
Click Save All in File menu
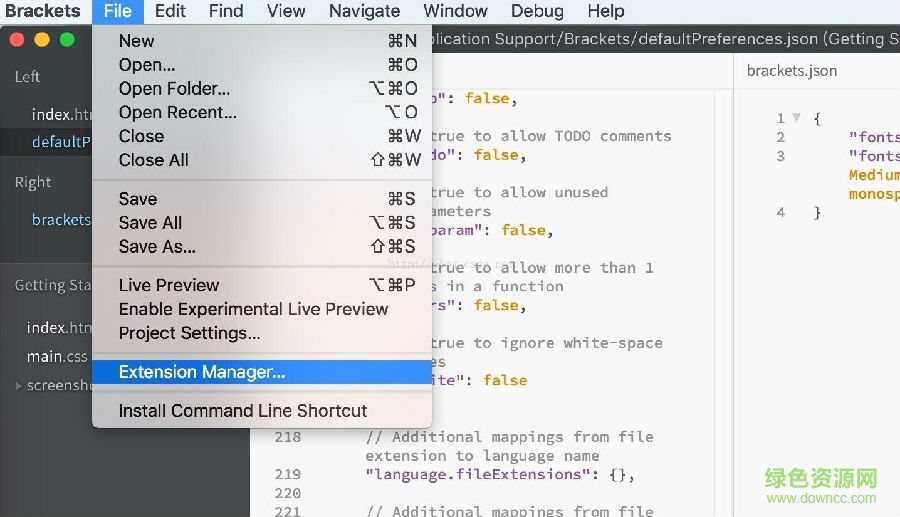[150, 222]
